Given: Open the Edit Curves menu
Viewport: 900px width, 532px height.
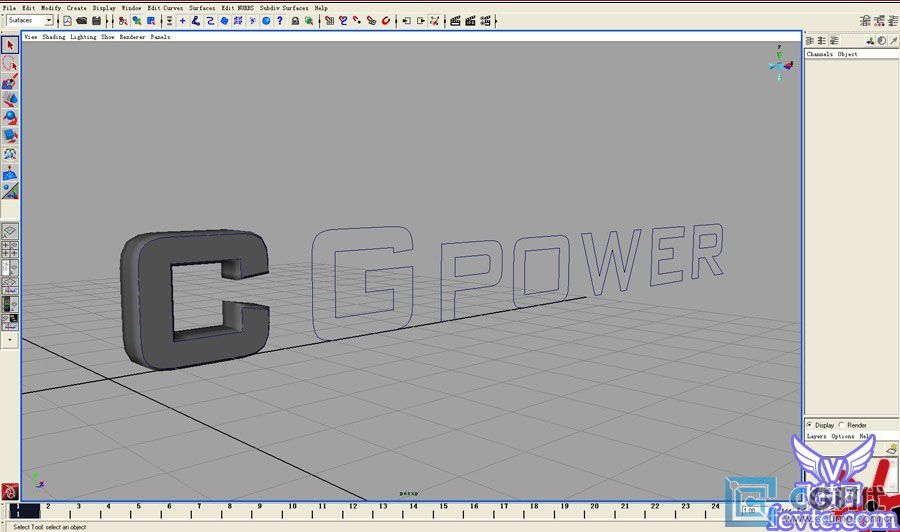Looking at the screenshot, I should pyautogui.click(x=165, y=8).
